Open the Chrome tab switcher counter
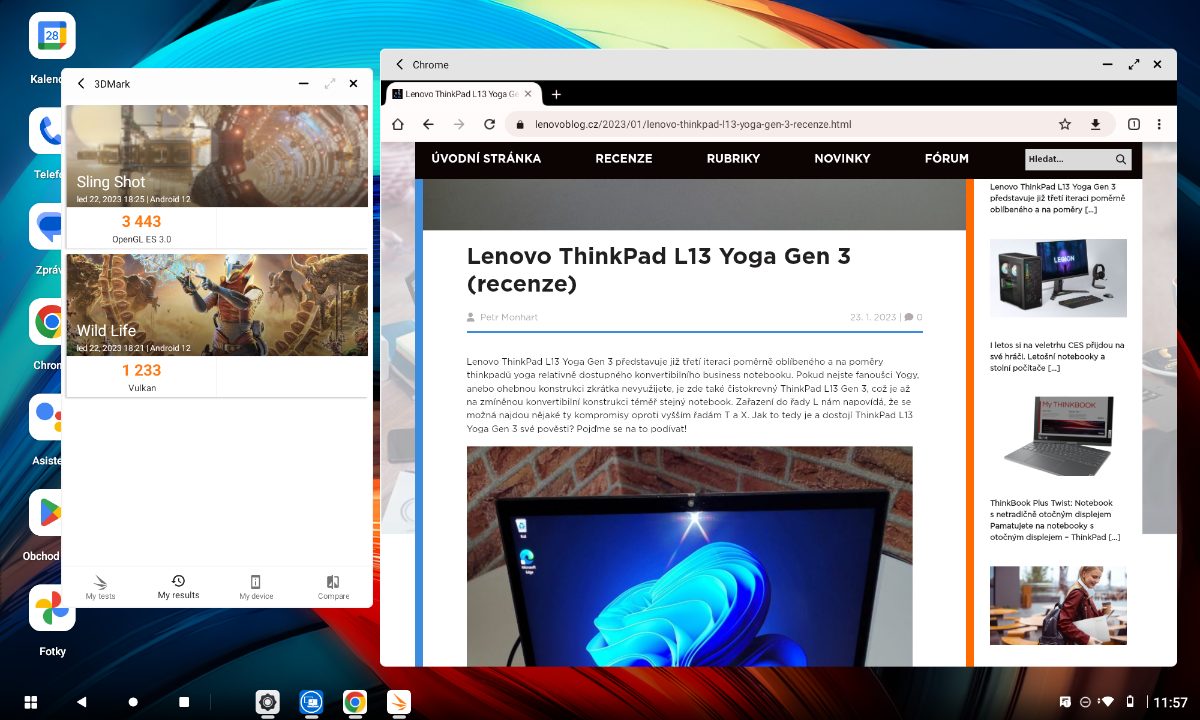 click(x=1134, y=124)
